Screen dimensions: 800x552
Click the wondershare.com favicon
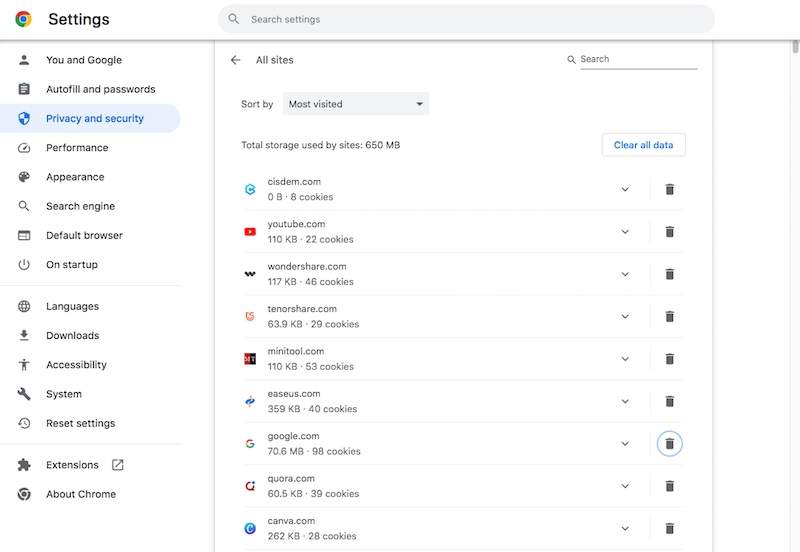pyautogui.click(x=250, y=274)
